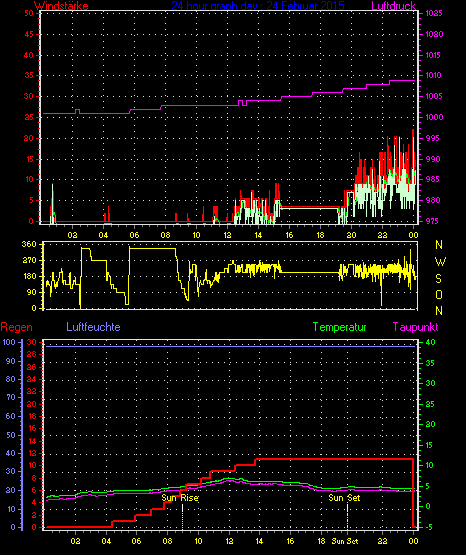The width and height of the screenshot is (466, 555).
Task: Click the 40 temperature axis value
Action: [x=430, y=342]
